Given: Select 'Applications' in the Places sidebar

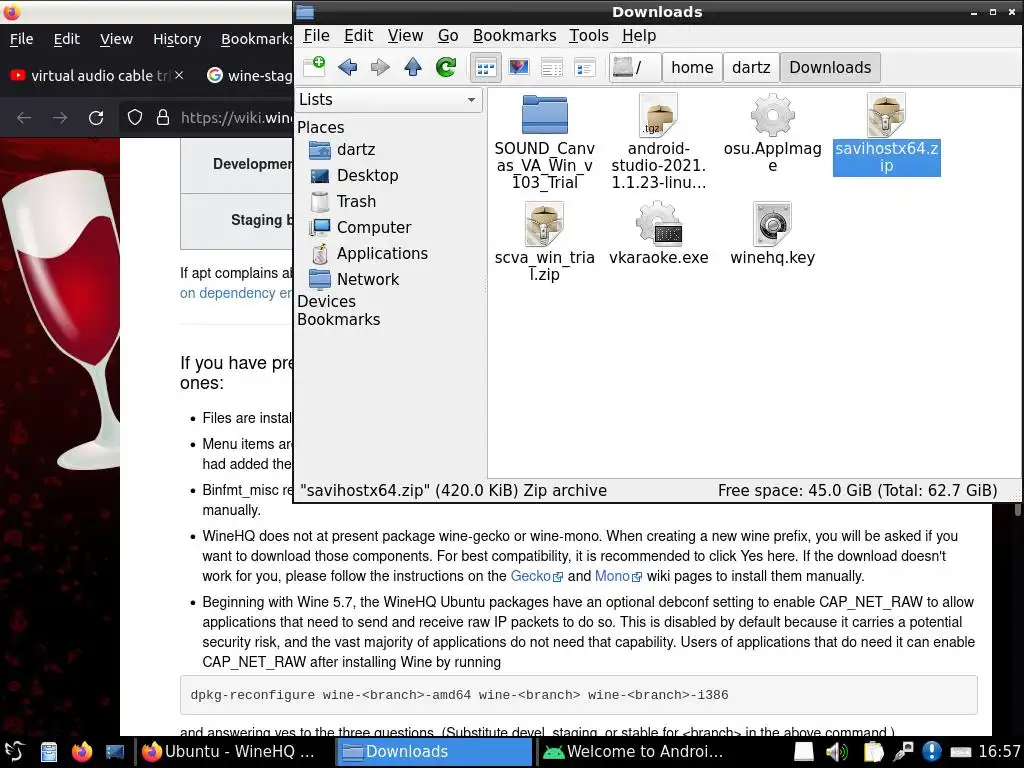Looking at the screenshot, I should (x=382, y=253).
